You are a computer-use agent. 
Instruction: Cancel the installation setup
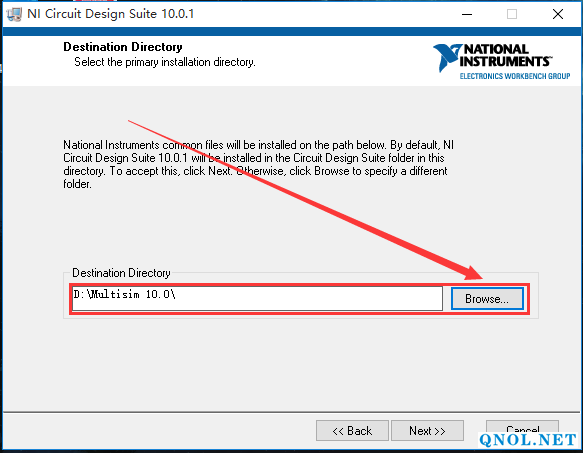pyautogui.click(x=522, y=428)
